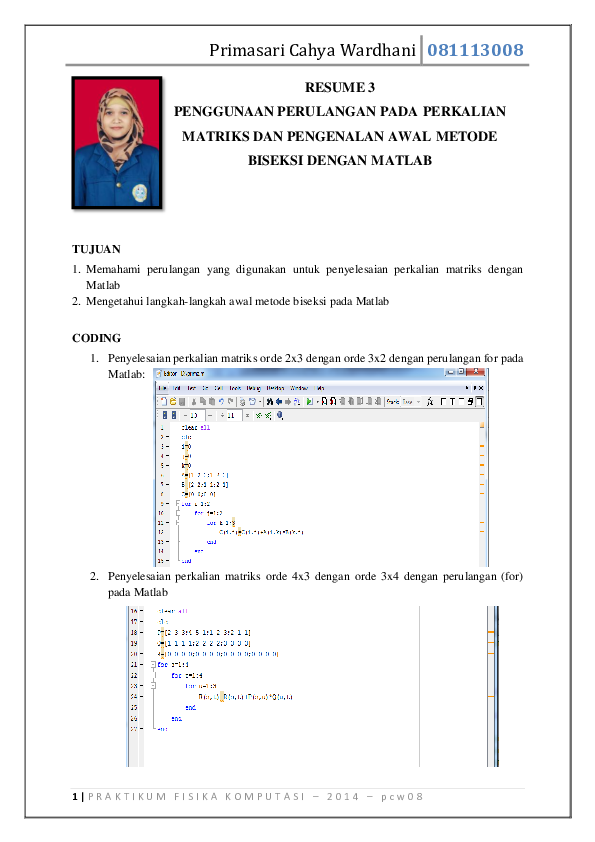Click the Find binoculars icon
Image resolution: width=595 pixels, height=842 pixels.
(x=269, y=401)
